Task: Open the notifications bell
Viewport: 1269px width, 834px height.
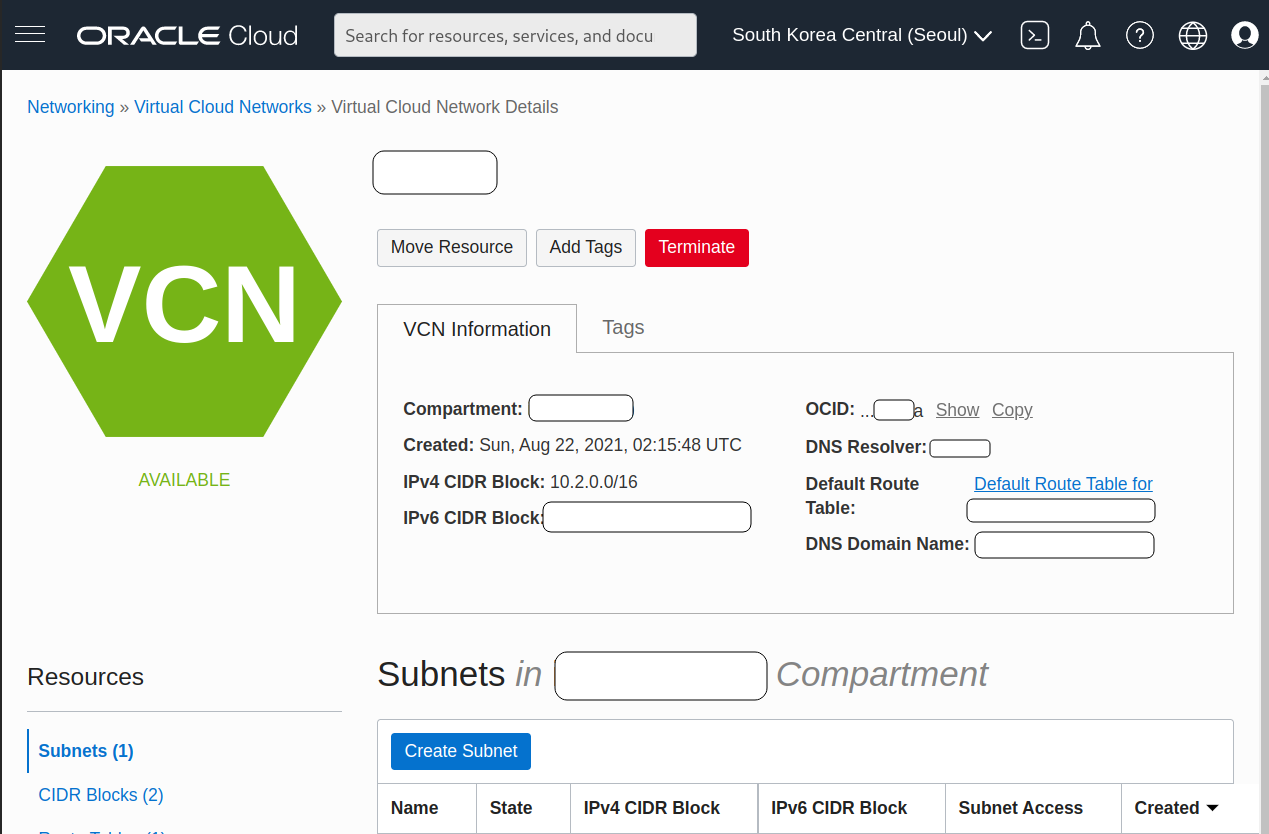Action: [1087, 36]
